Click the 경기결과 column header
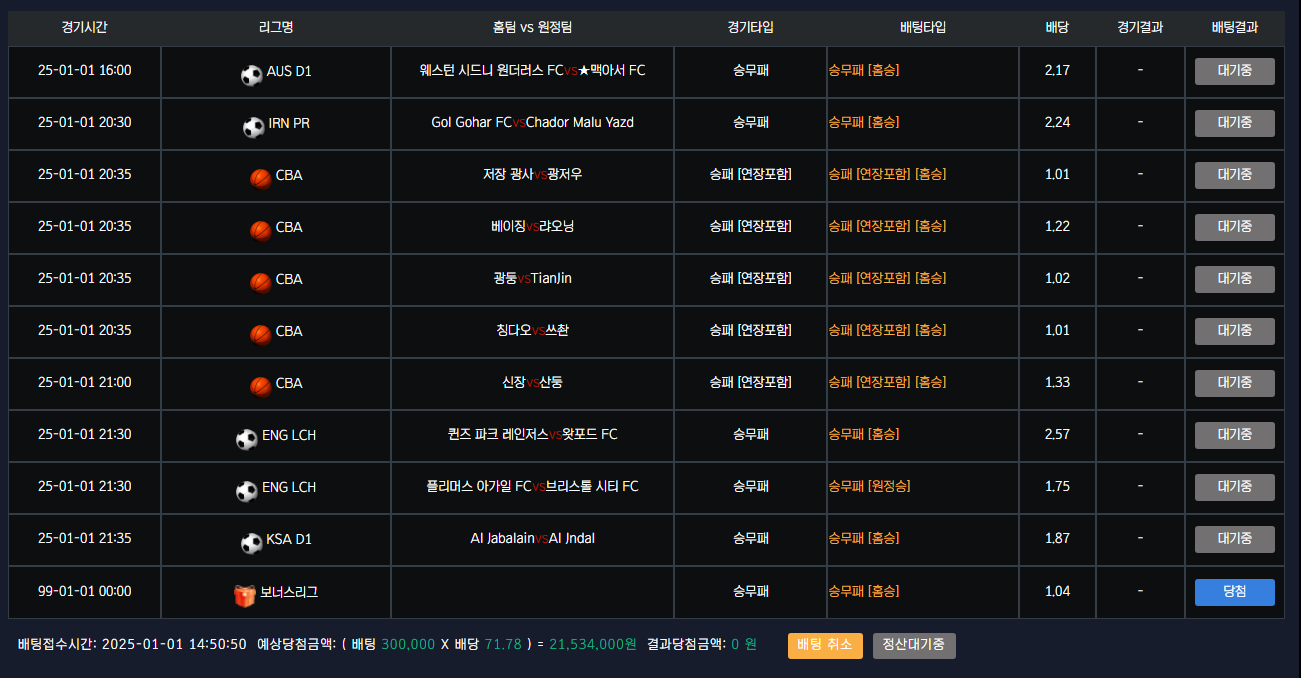1301x678 pixels. pyautogui.click(x=1140, y=28)
